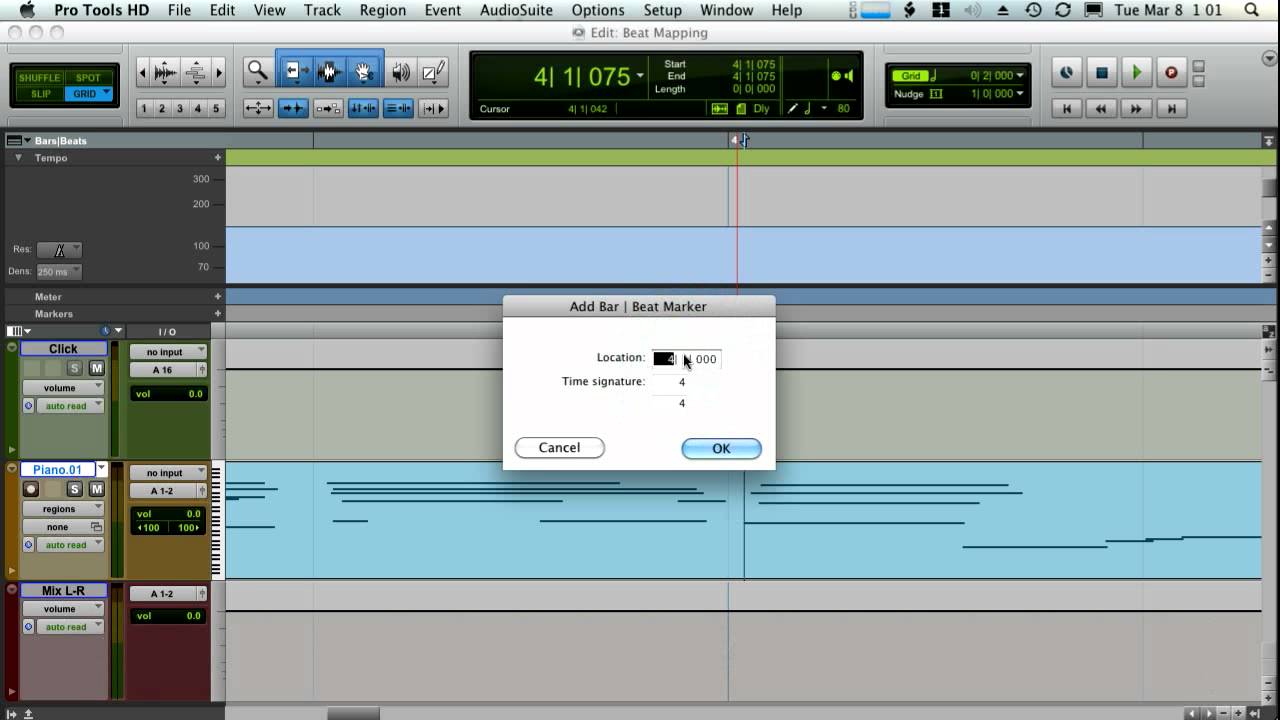Collapse the Tempo ruler expander
Viewport: 1280px width, 720px height.
click(18, 158)
